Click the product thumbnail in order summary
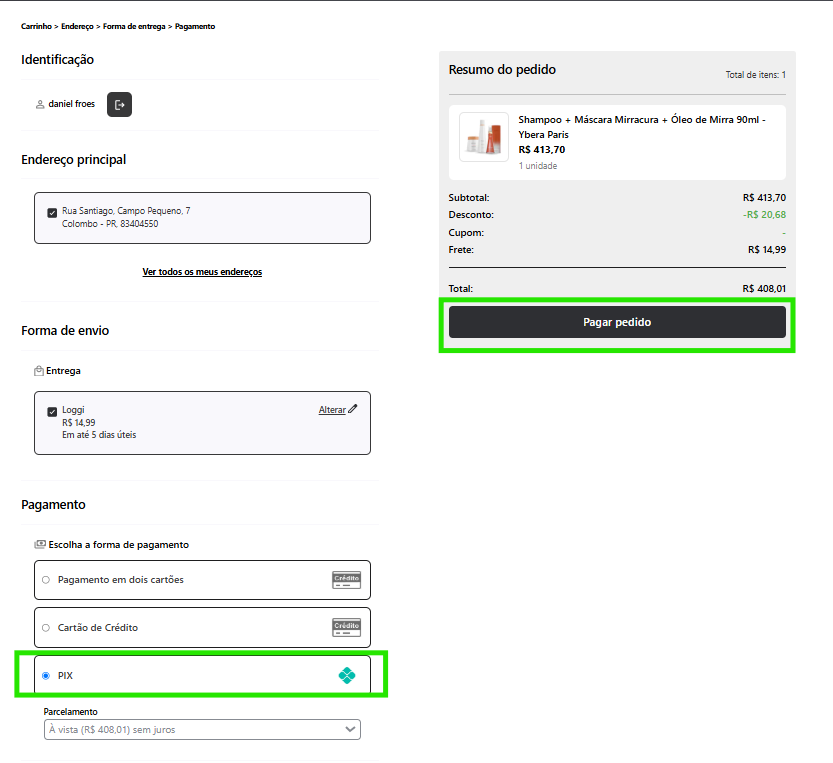This screenshot has width=833, height=763. [x=483, y=137]
